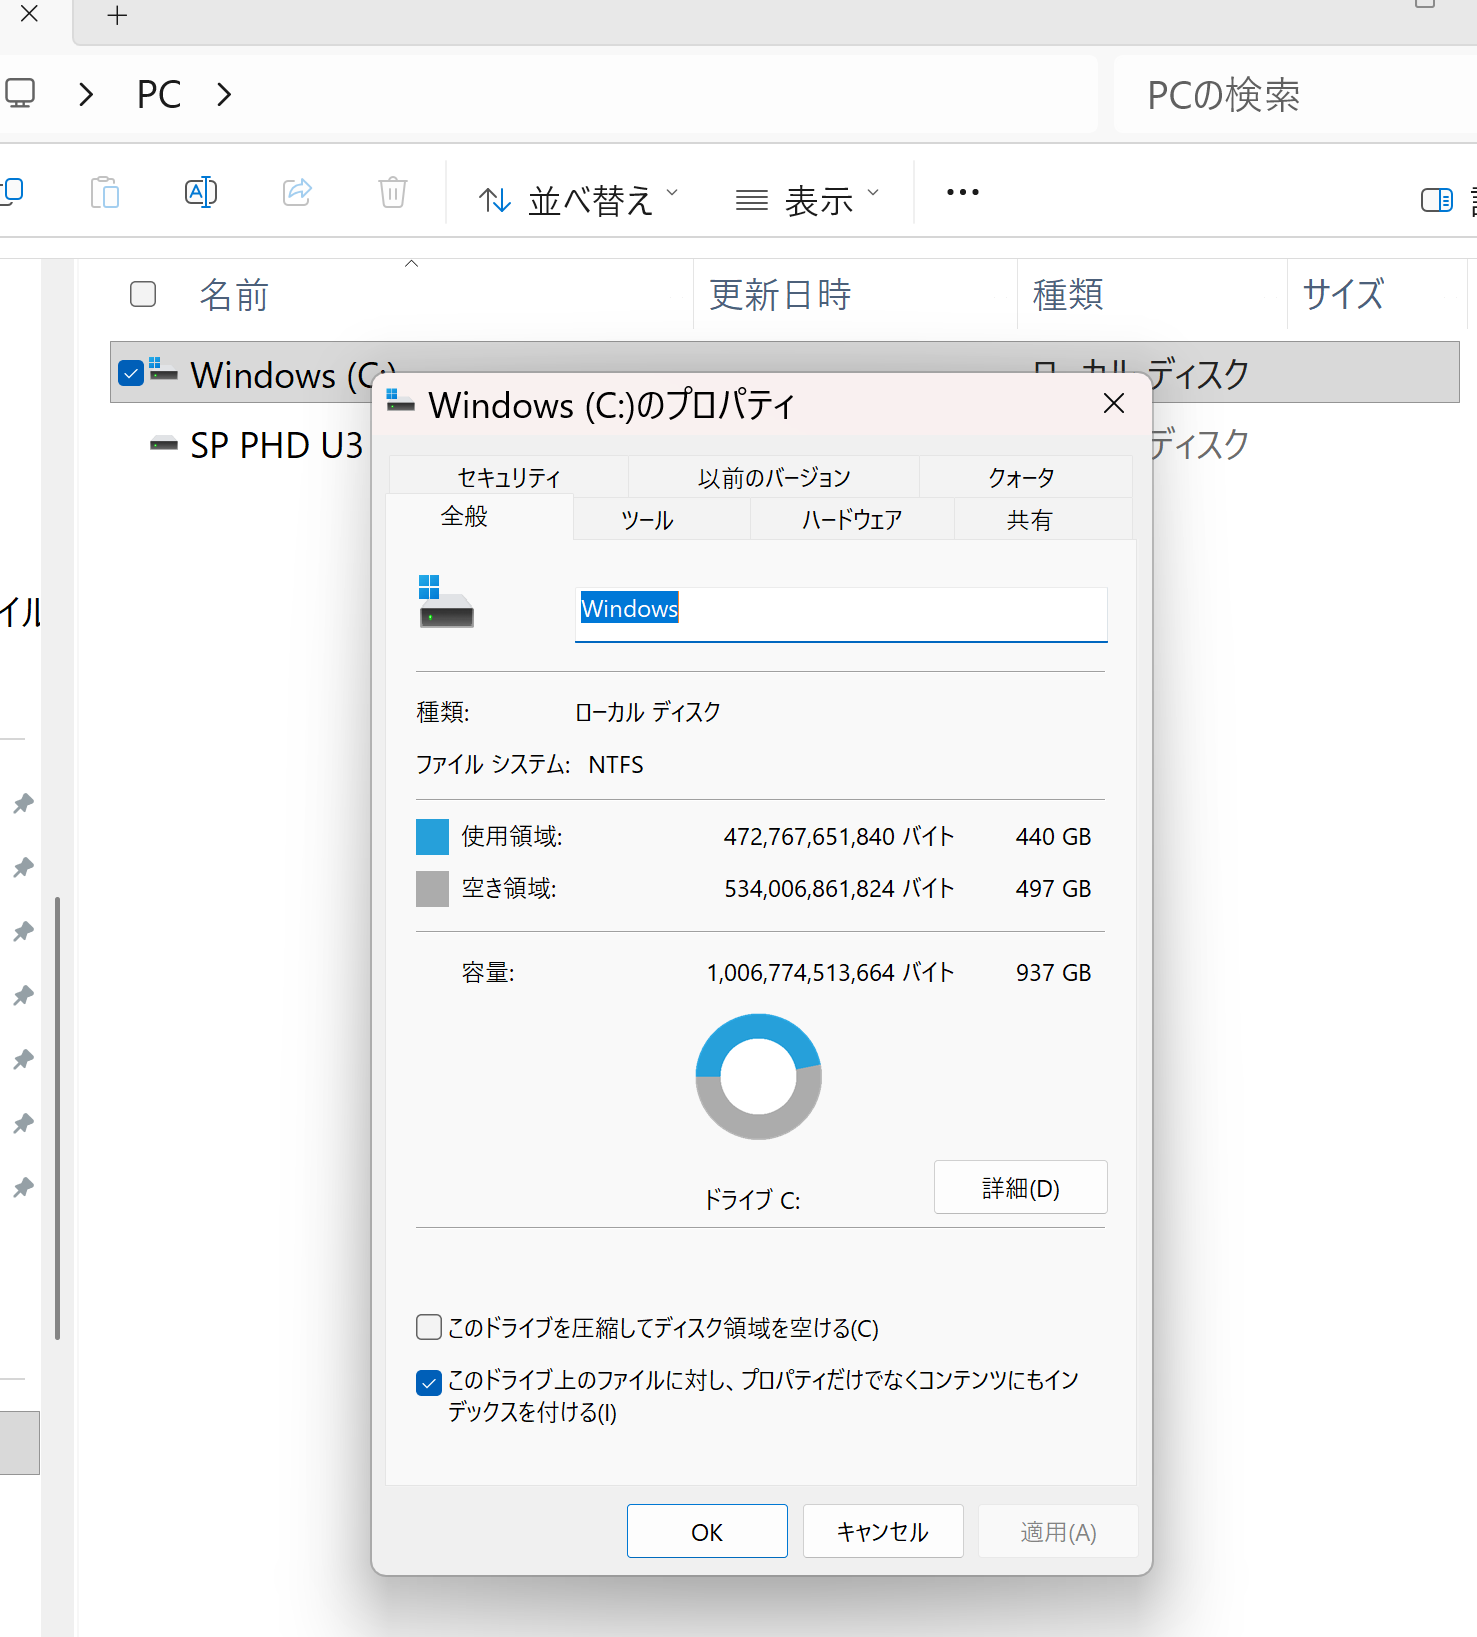Switch to the 以前のバージョン tab
The height and width of the screenshot is (1637, 1477).
pyautogui.click(x=774, y=477)
